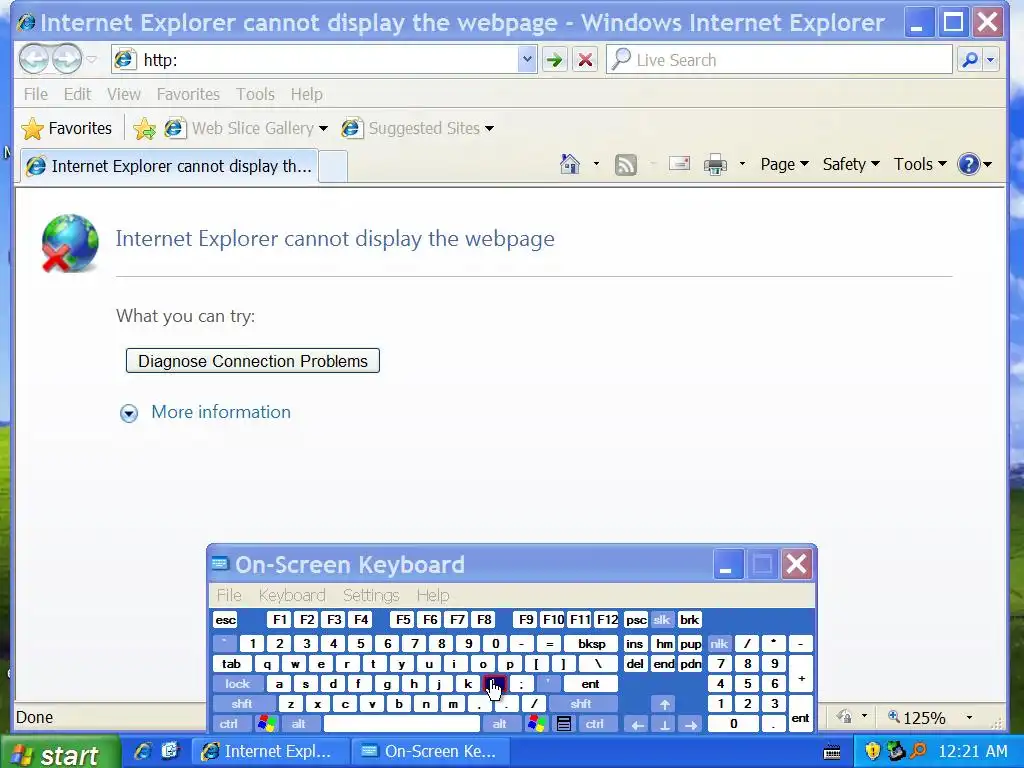Open the address bar history dropdown

527,60
